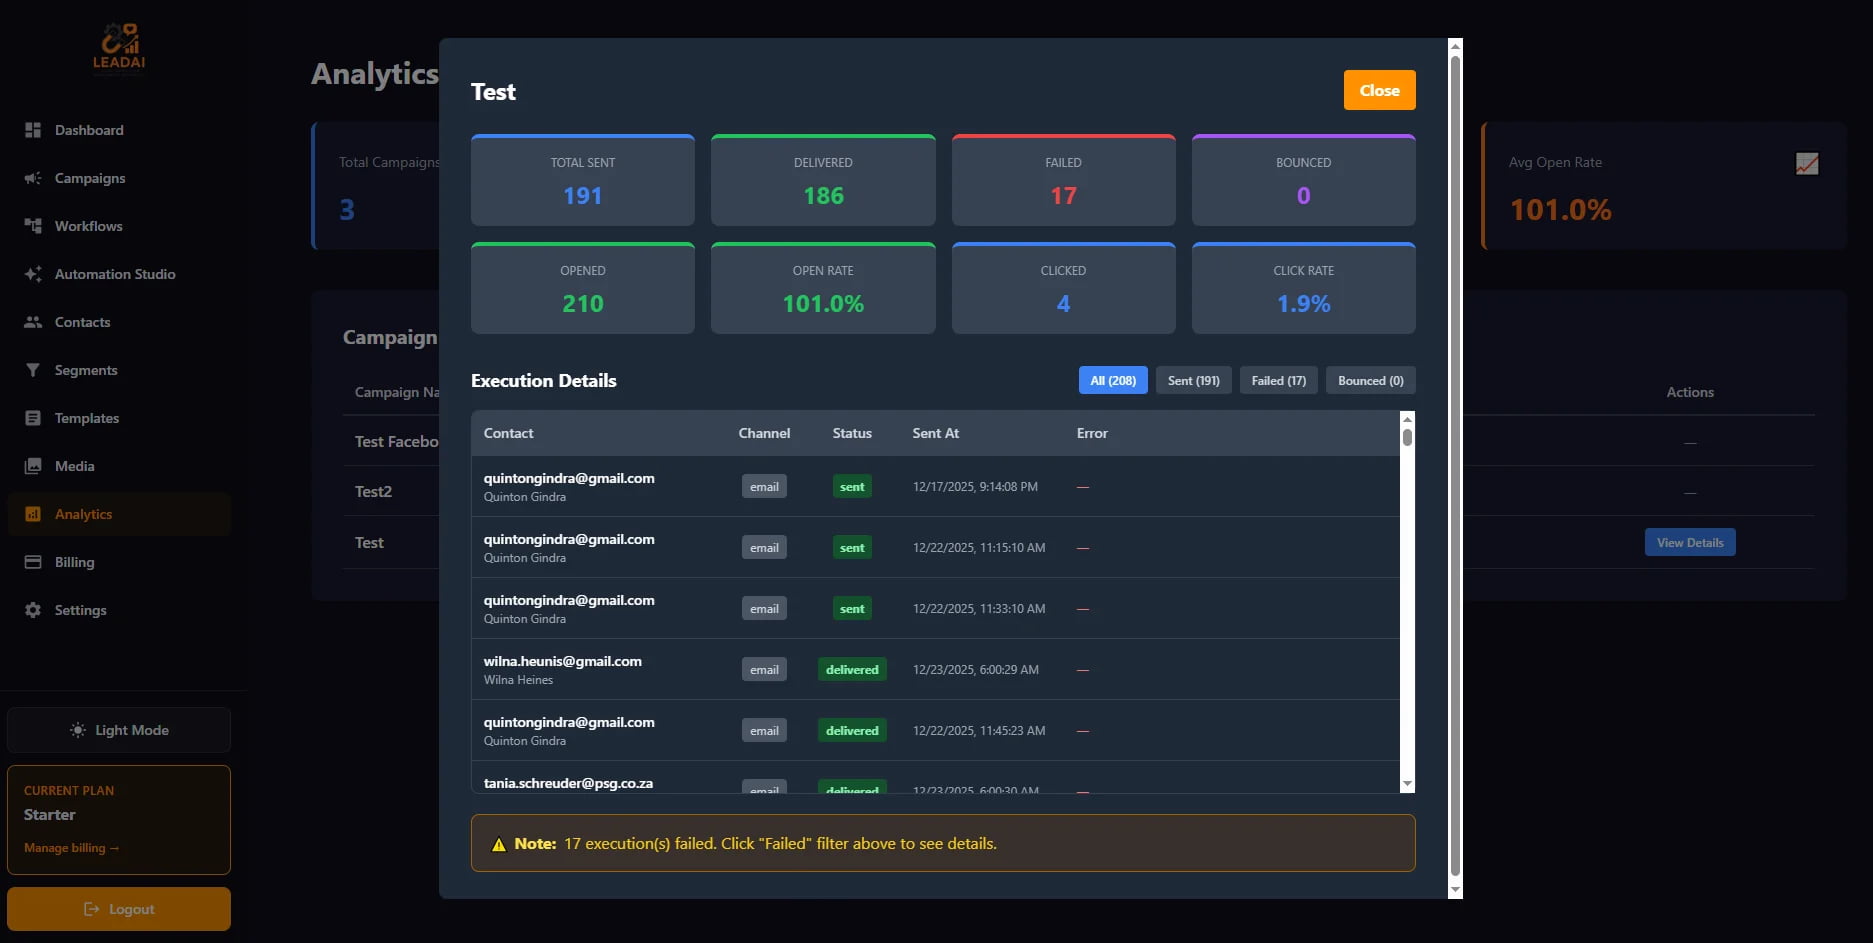This screenshot has width=1873, height=943.
Task: Open Settings from the sidebar
Action: coord(79,610)
